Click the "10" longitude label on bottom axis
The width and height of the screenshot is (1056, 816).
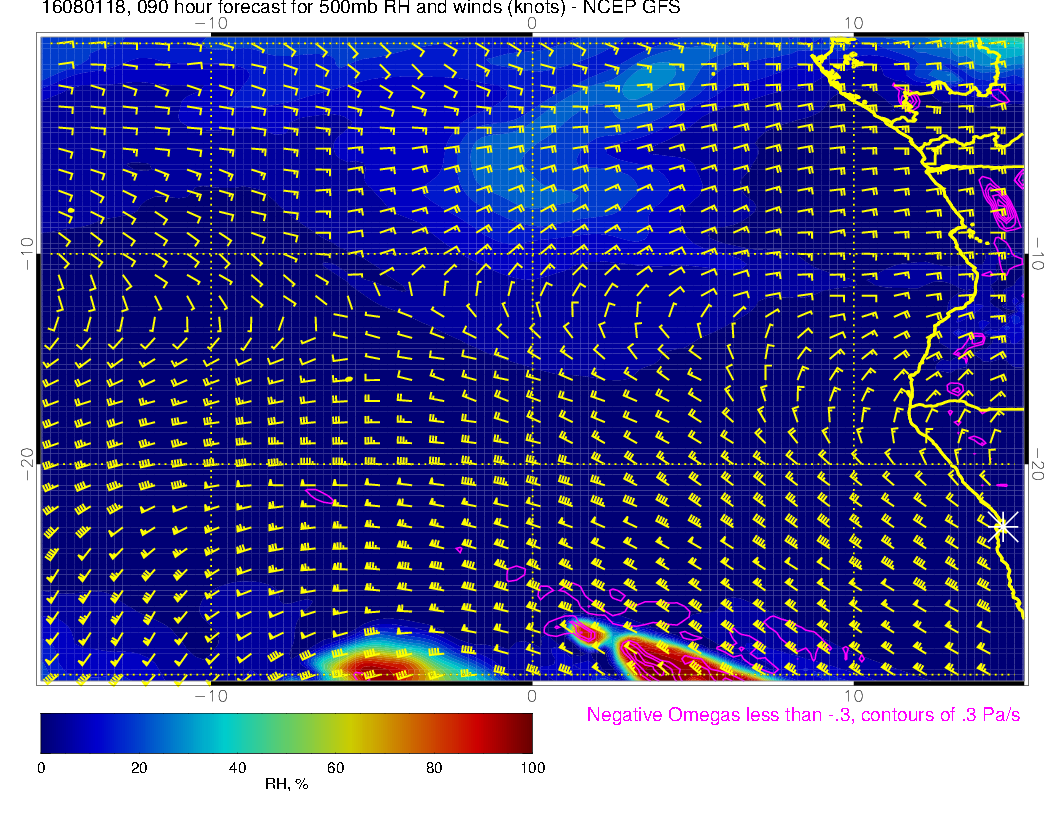(x=852, y=695)
